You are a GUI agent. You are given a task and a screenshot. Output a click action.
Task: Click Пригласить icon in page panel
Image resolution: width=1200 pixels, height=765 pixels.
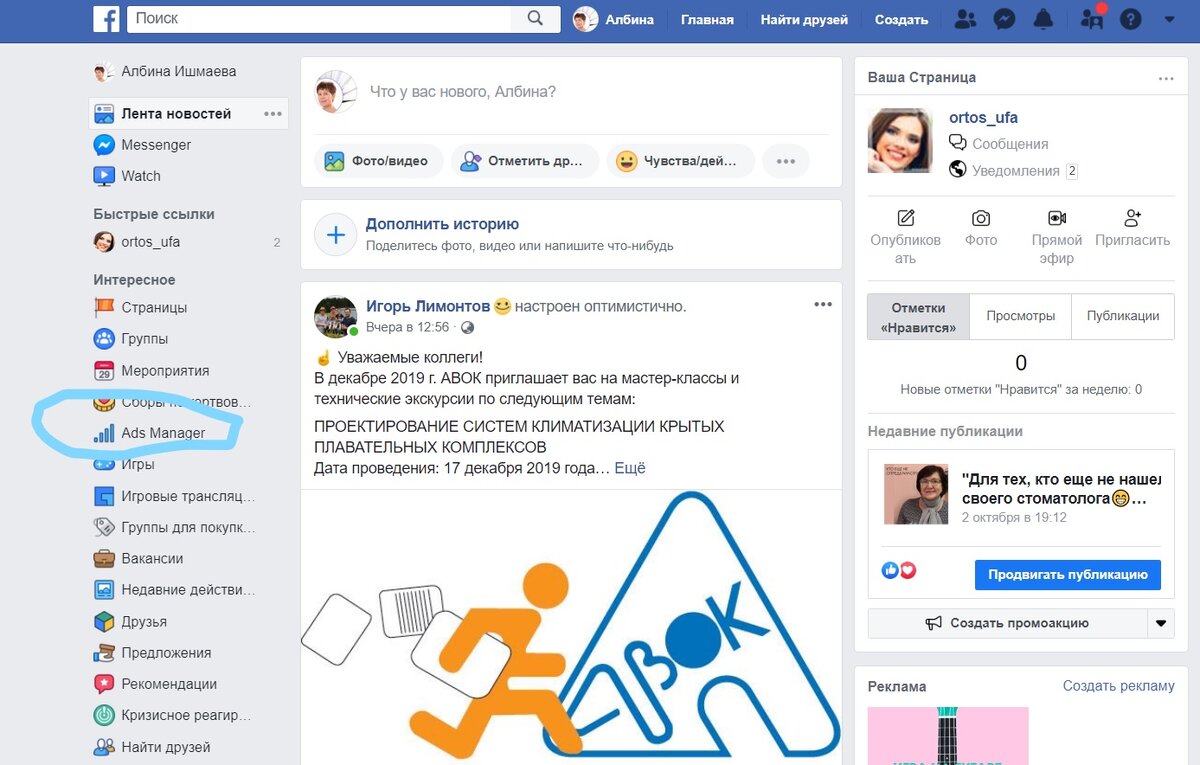(x=1133, y=218)
